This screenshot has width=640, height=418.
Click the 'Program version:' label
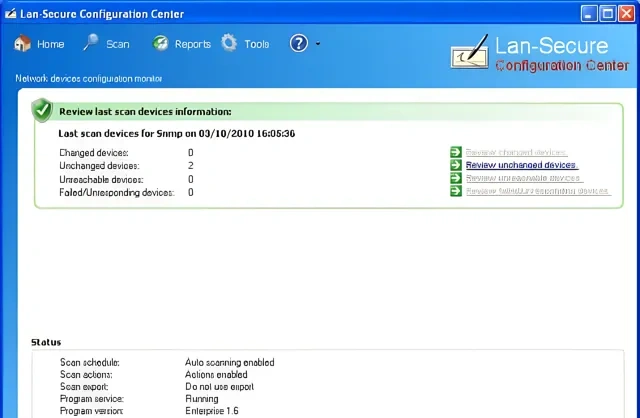coord(91,411)
